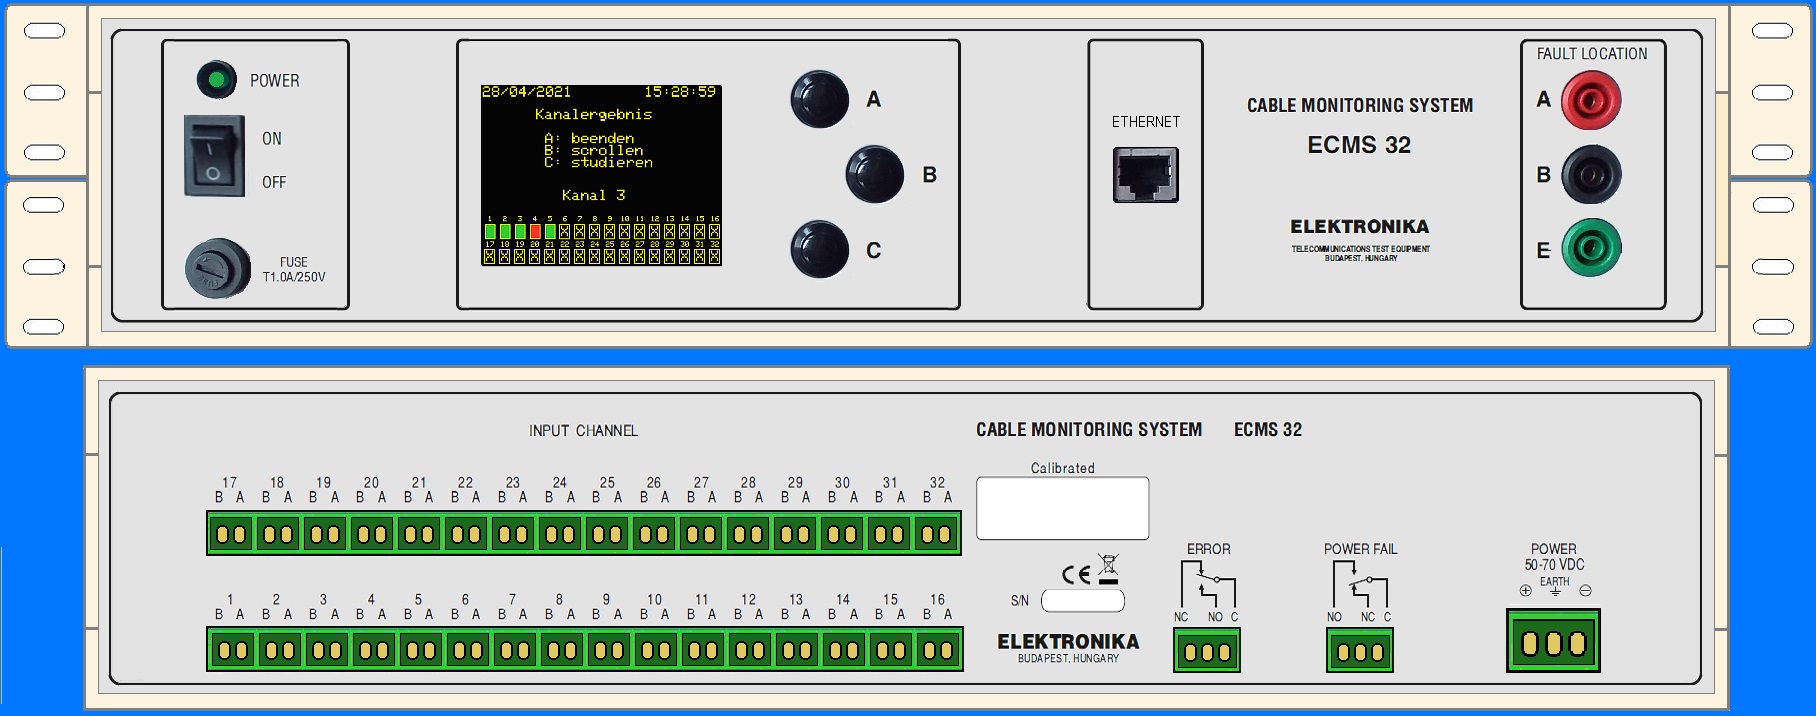Click the 'C: studieren' line on display
Image resolution: width=1816 pixels, height=716 pixels.
[598, 162]
